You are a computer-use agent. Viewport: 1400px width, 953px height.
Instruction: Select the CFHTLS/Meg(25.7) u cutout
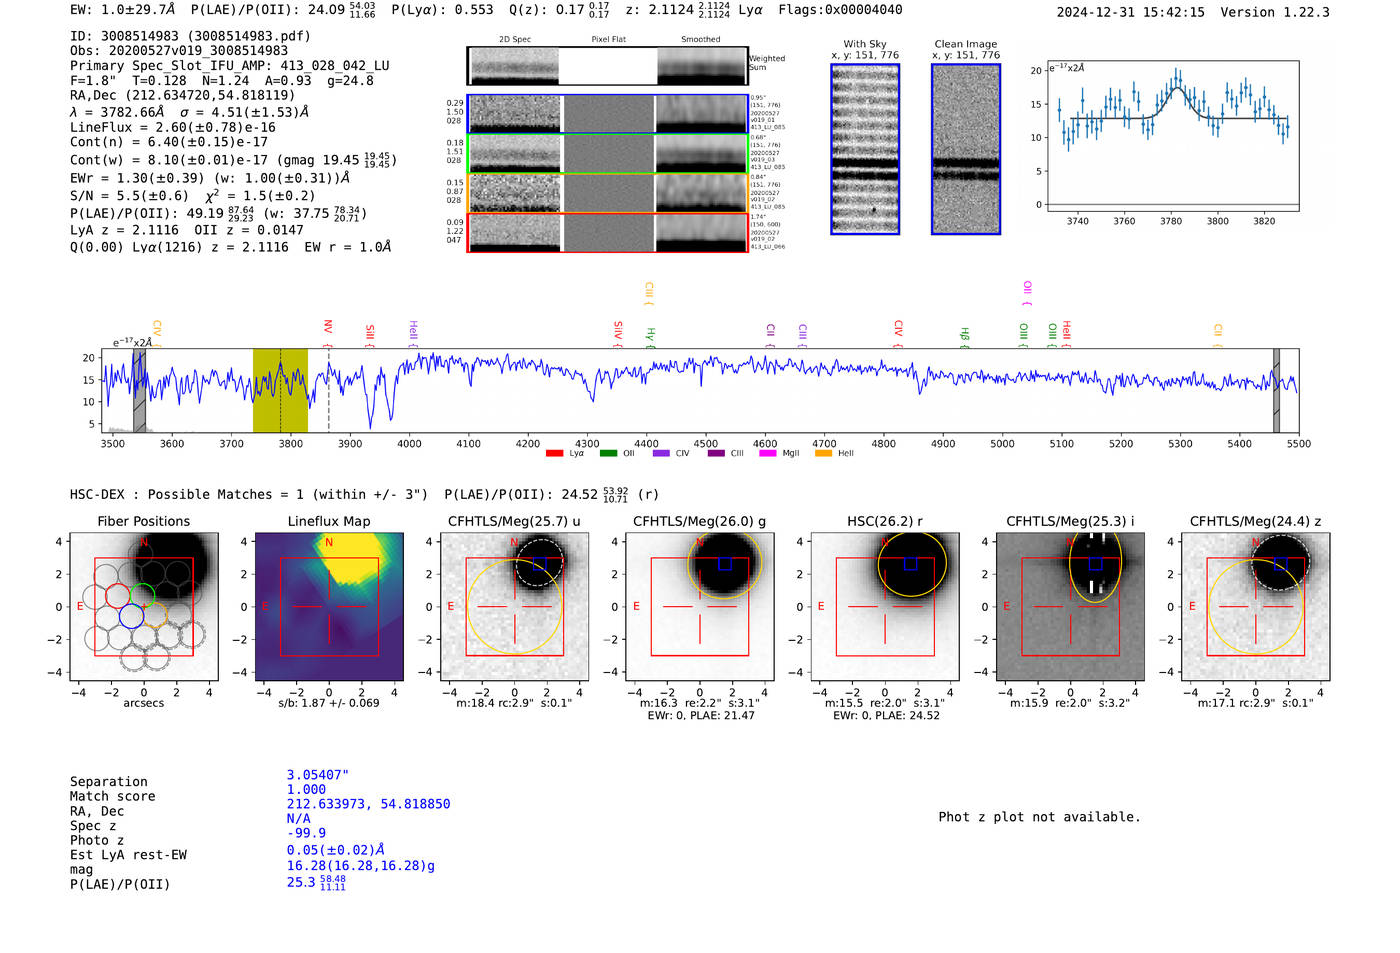[514, 606]
